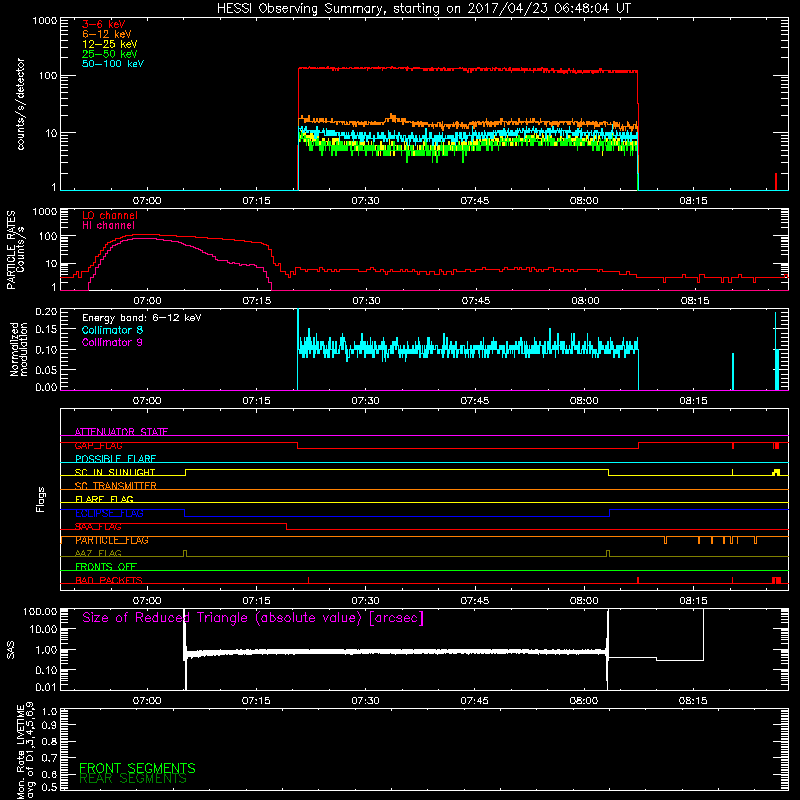Select the FRONT SEGMENTS legend label
The height and width of the screenshot is (800, 800).
(x=137, y=768)
